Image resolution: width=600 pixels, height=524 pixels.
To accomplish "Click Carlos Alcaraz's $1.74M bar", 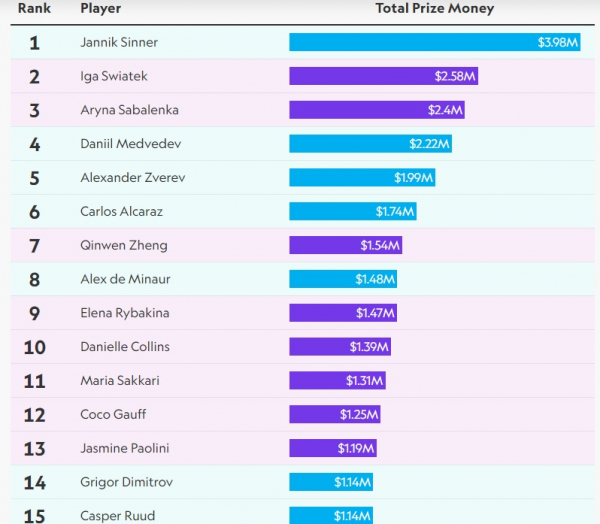I will [352, 211].
